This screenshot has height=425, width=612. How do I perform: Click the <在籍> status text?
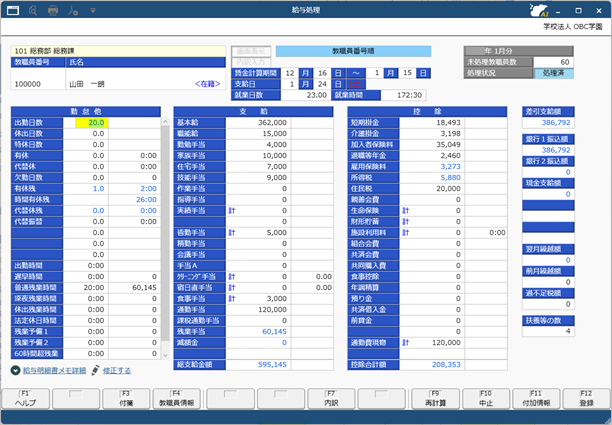(x=207, y=84)
